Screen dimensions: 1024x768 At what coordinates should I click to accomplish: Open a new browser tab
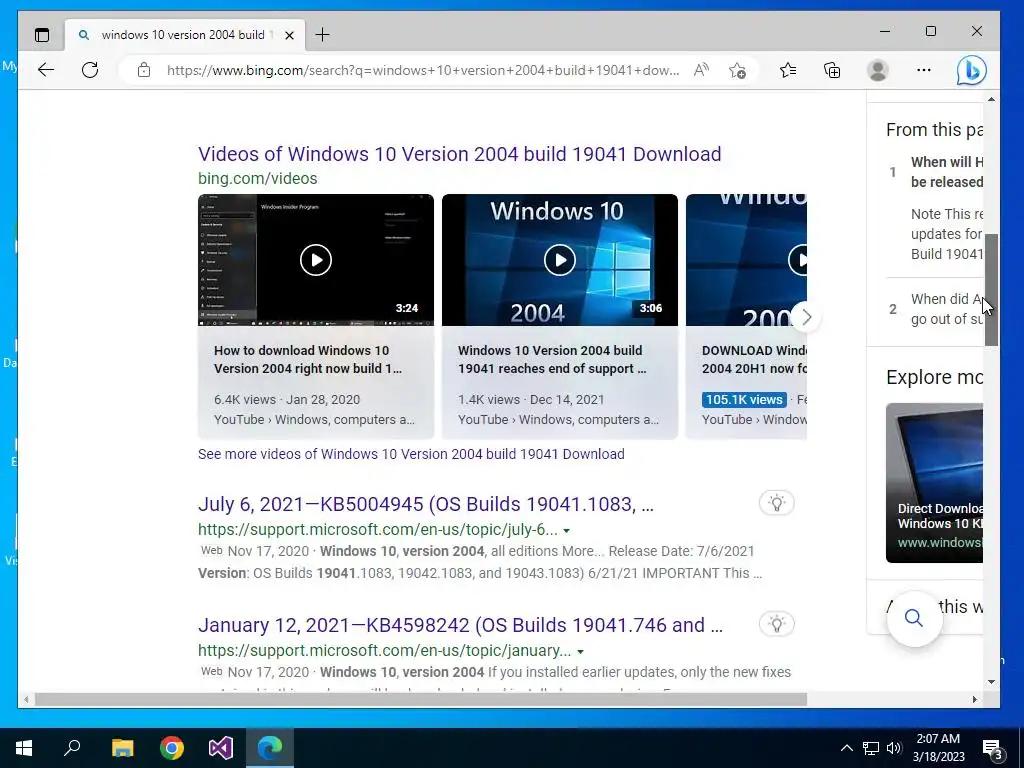pyautogui.click(x=323, y=35)
